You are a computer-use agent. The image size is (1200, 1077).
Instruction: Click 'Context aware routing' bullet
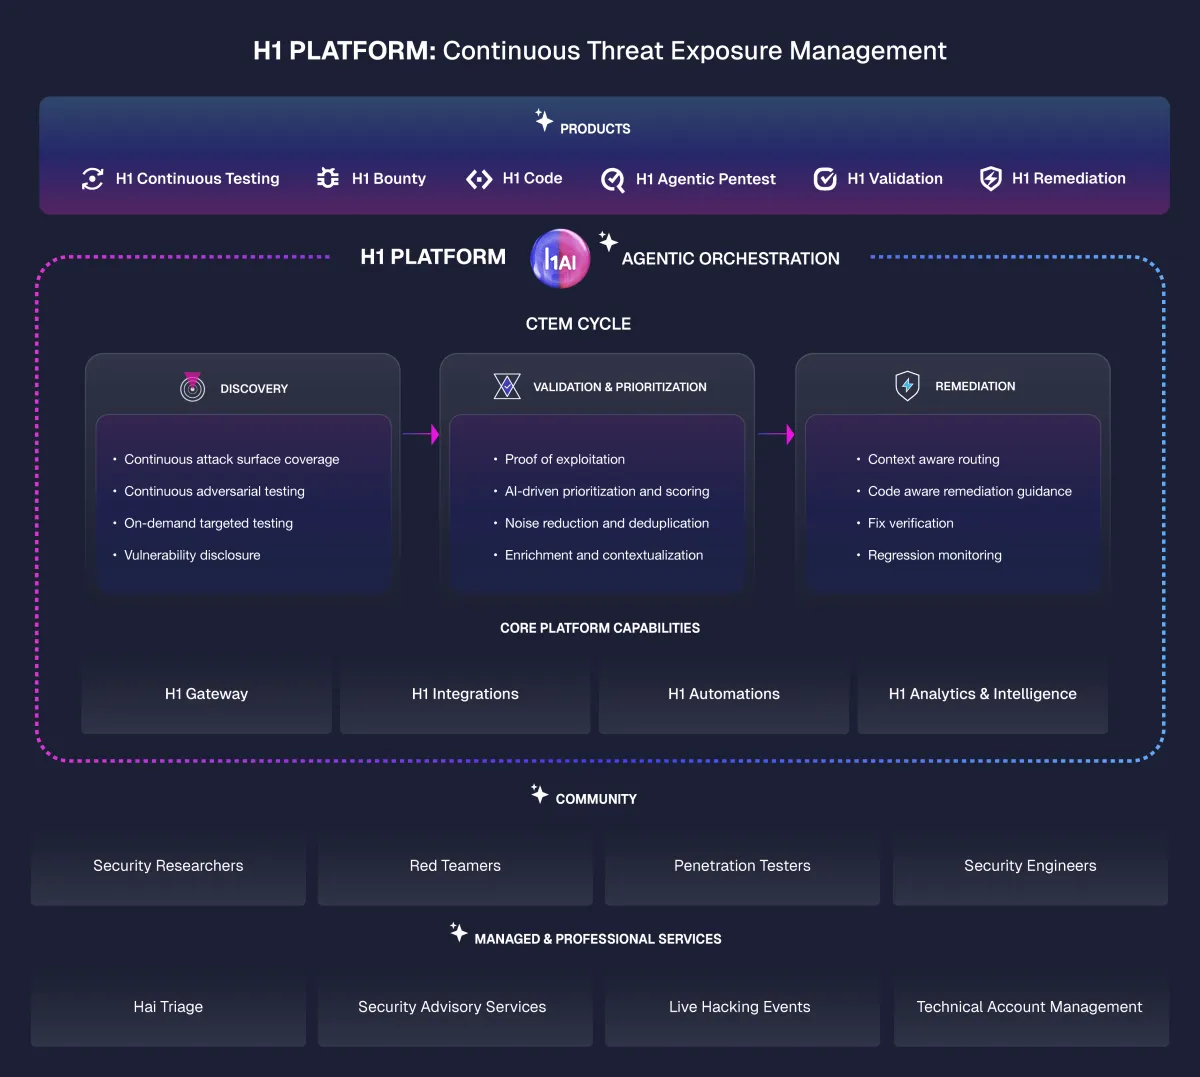pyautogui.click(x=934, y=459)
